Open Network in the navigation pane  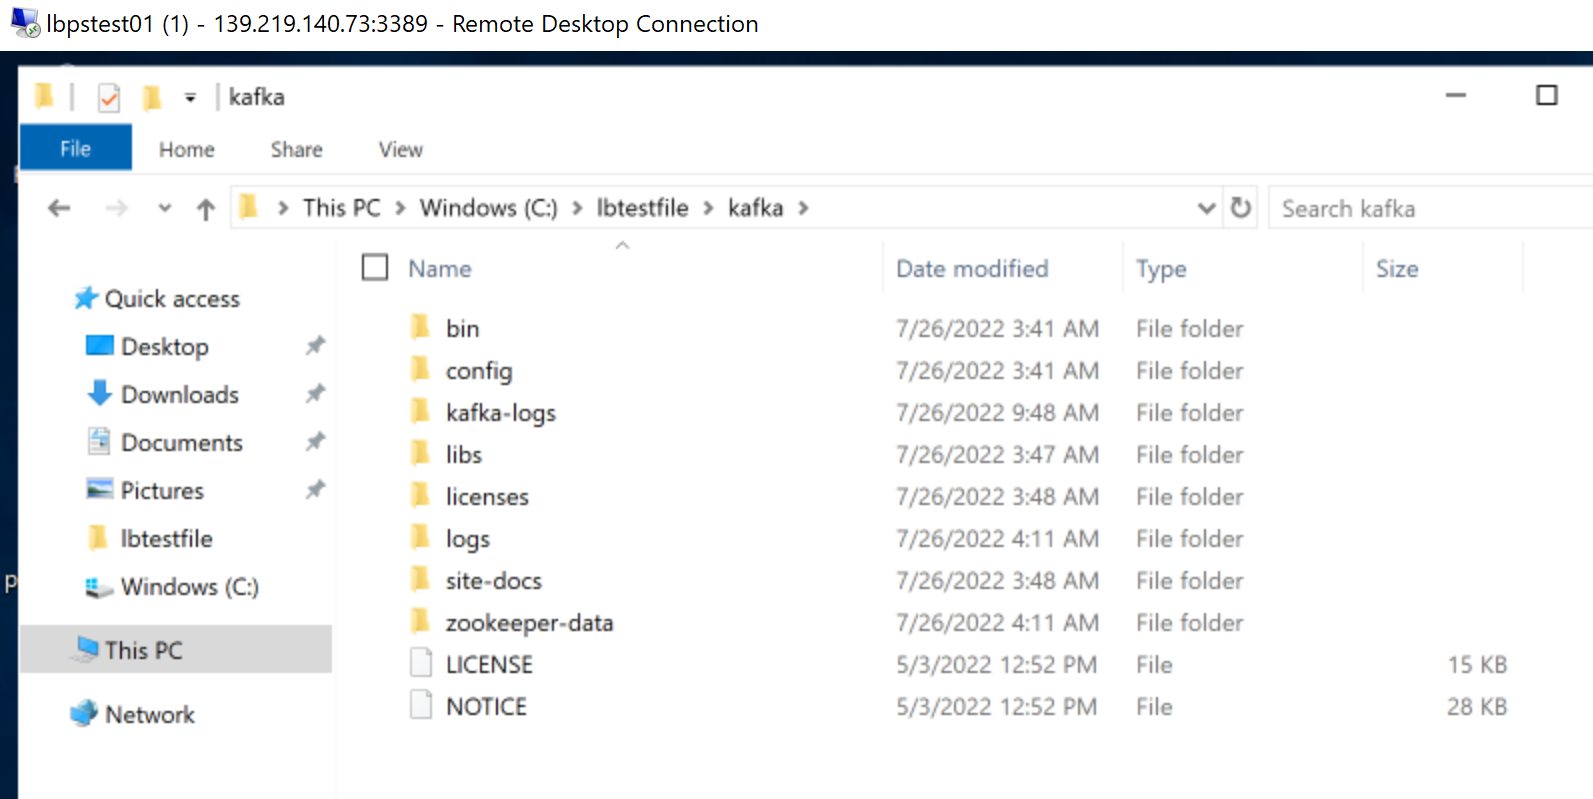(149, 714)
